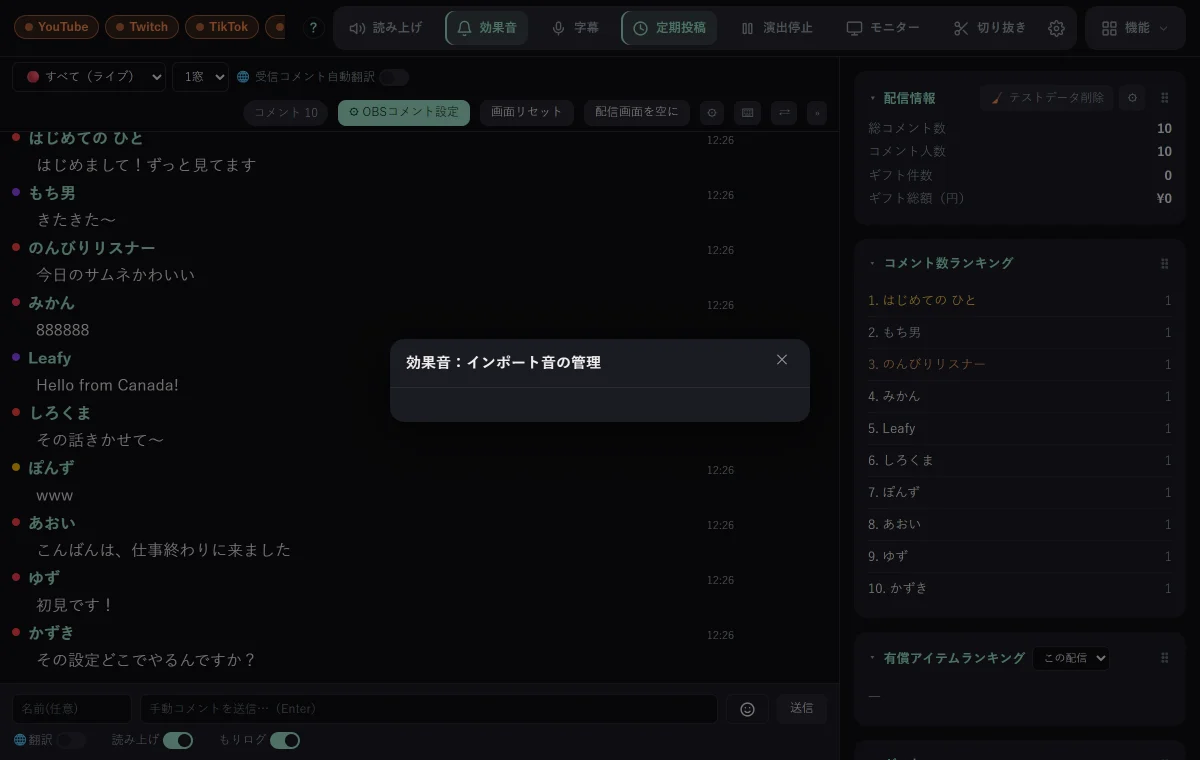The height and width of the screenshot is (760, 1200).
Task: Open the emoji smiley picker button
Action: (747, 709)
